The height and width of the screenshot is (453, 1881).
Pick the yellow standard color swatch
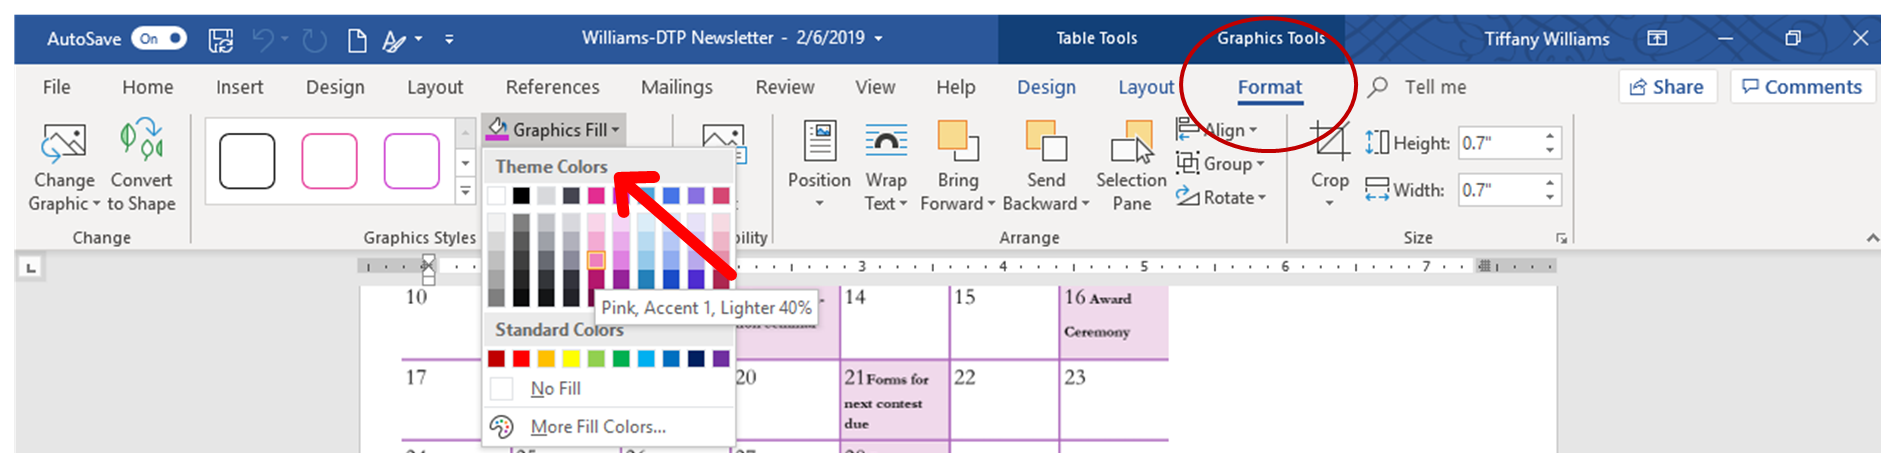pos(571,359)
